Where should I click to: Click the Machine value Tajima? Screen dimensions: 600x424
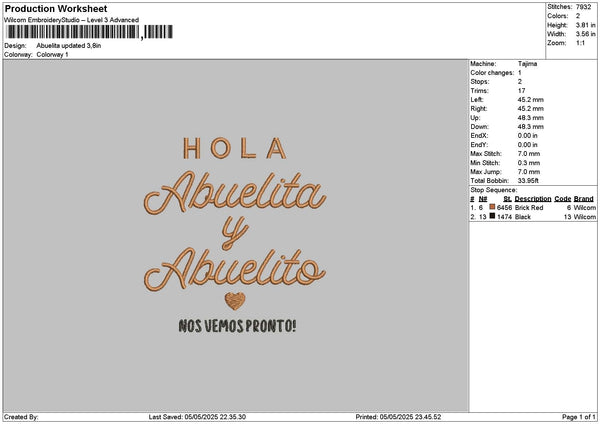pos(526,65)
